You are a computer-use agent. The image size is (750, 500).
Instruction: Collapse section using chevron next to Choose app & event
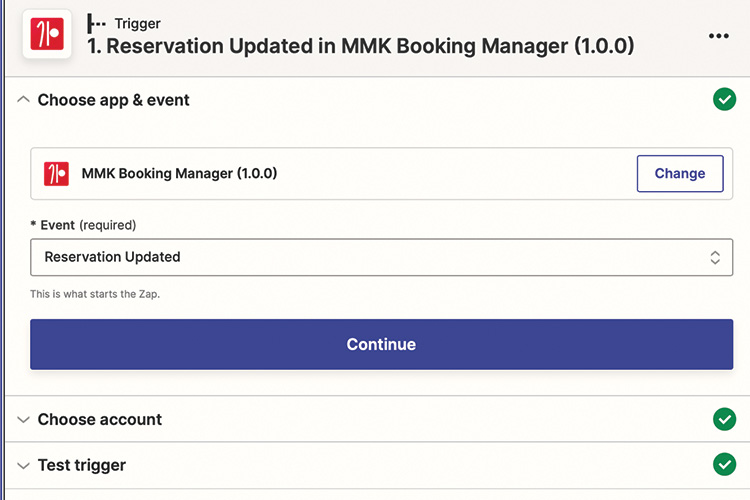23,100
